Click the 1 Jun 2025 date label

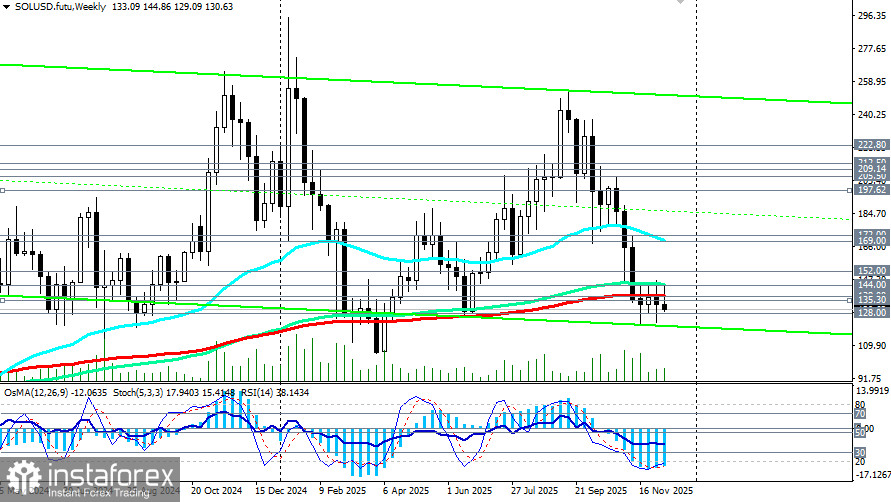click(469, 491)
